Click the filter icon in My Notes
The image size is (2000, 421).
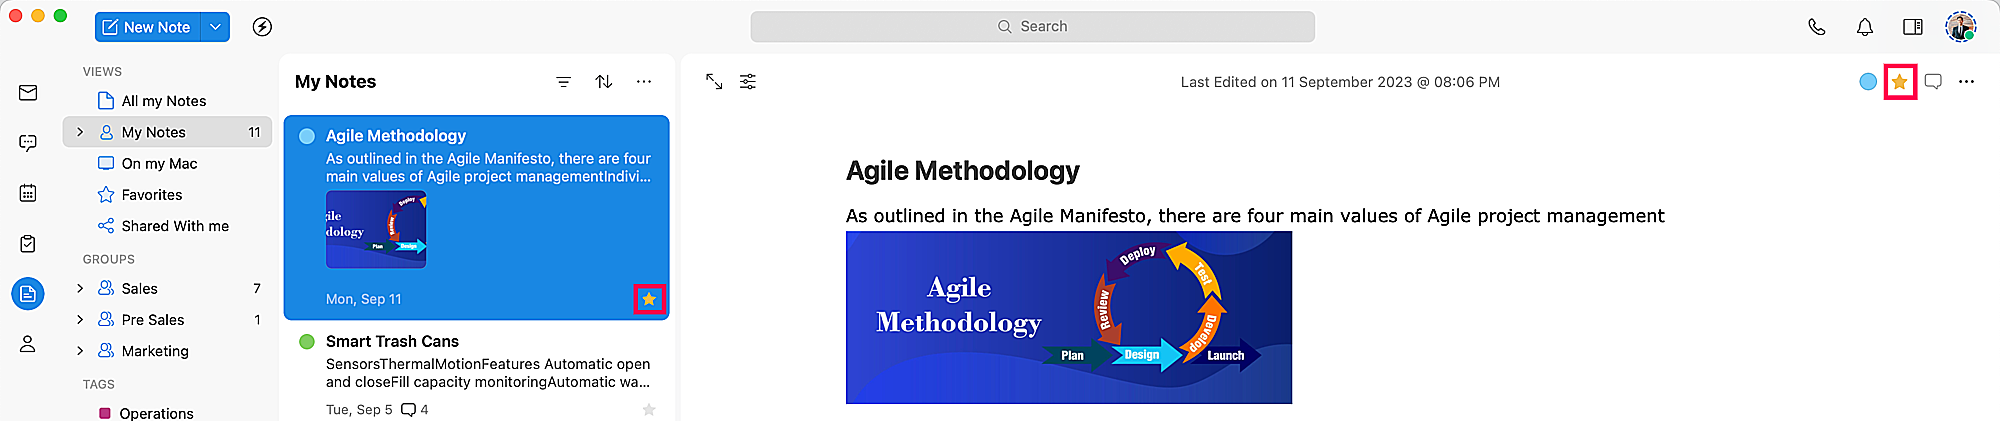point(564,82)
